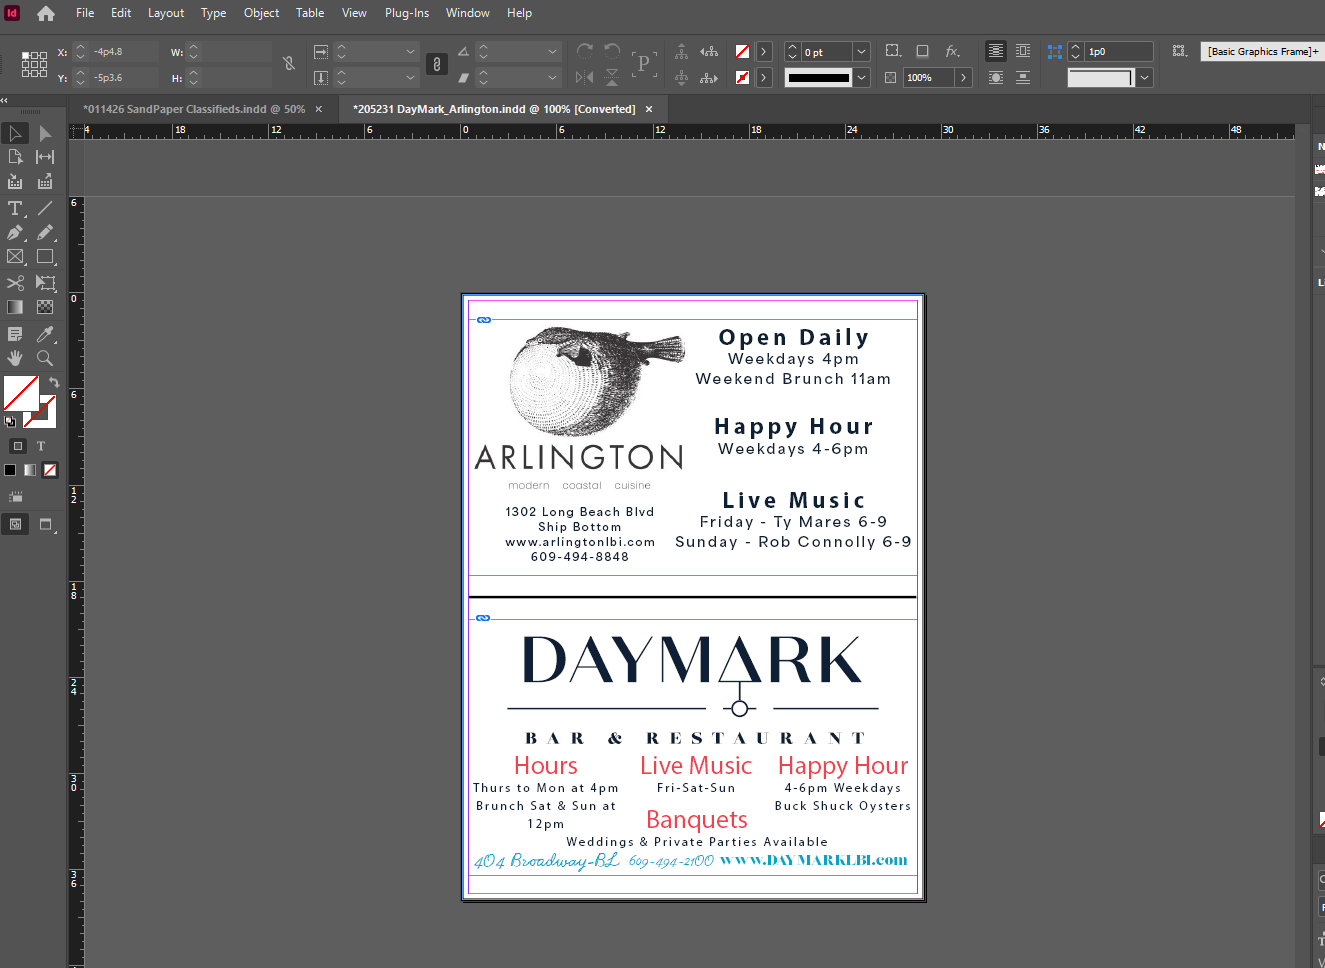Click Swap Fill and Stroke arrow
Image resolution: width=1325 pixels, height=968 pixels.
pos(54,382)
